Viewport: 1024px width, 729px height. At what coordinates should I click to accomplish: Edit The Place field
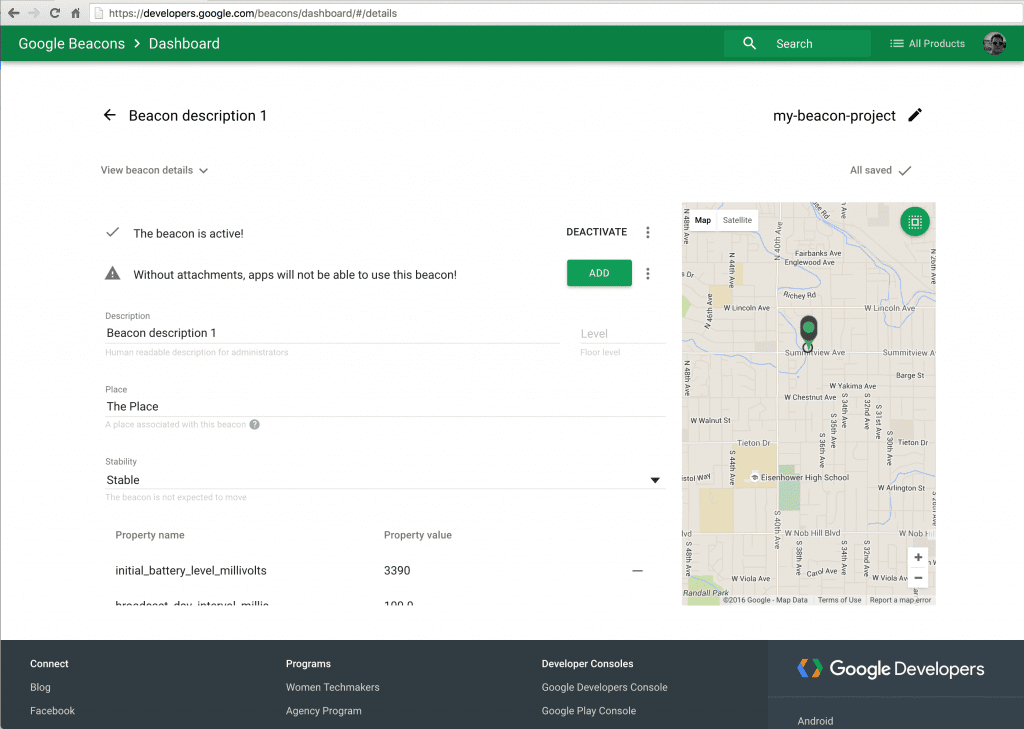tap(385, 406)
